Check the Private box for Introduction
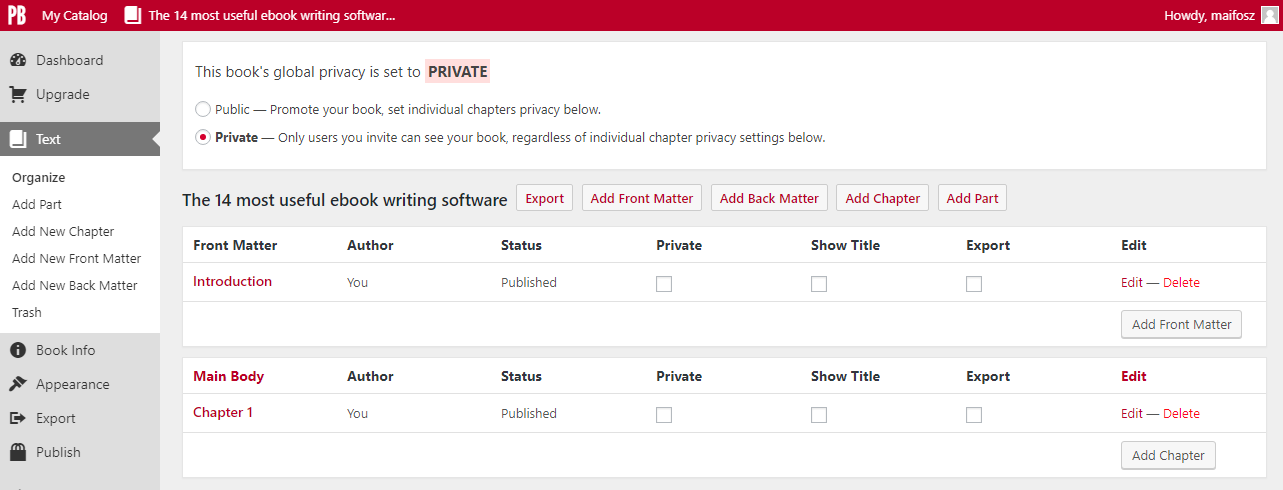This screenshot has width=1283, height=490. [x=664, y=284]
